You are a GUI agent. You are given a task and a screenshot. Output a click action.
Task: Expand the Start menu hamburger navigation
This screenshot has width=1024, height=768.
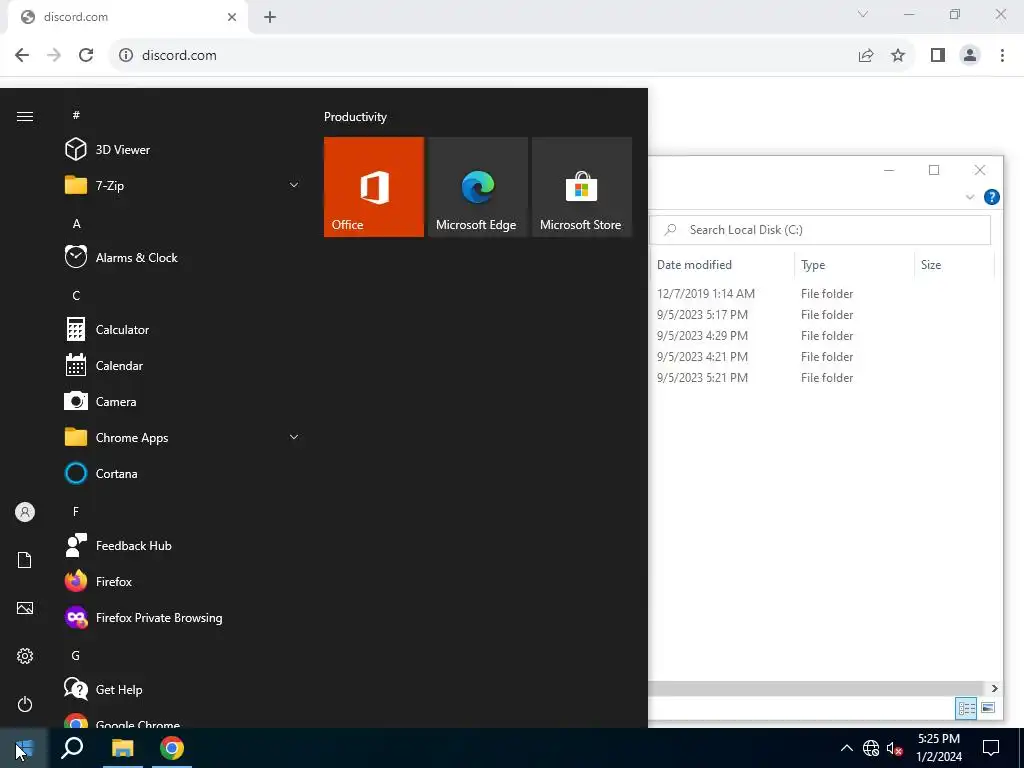(x=25, y=116)
